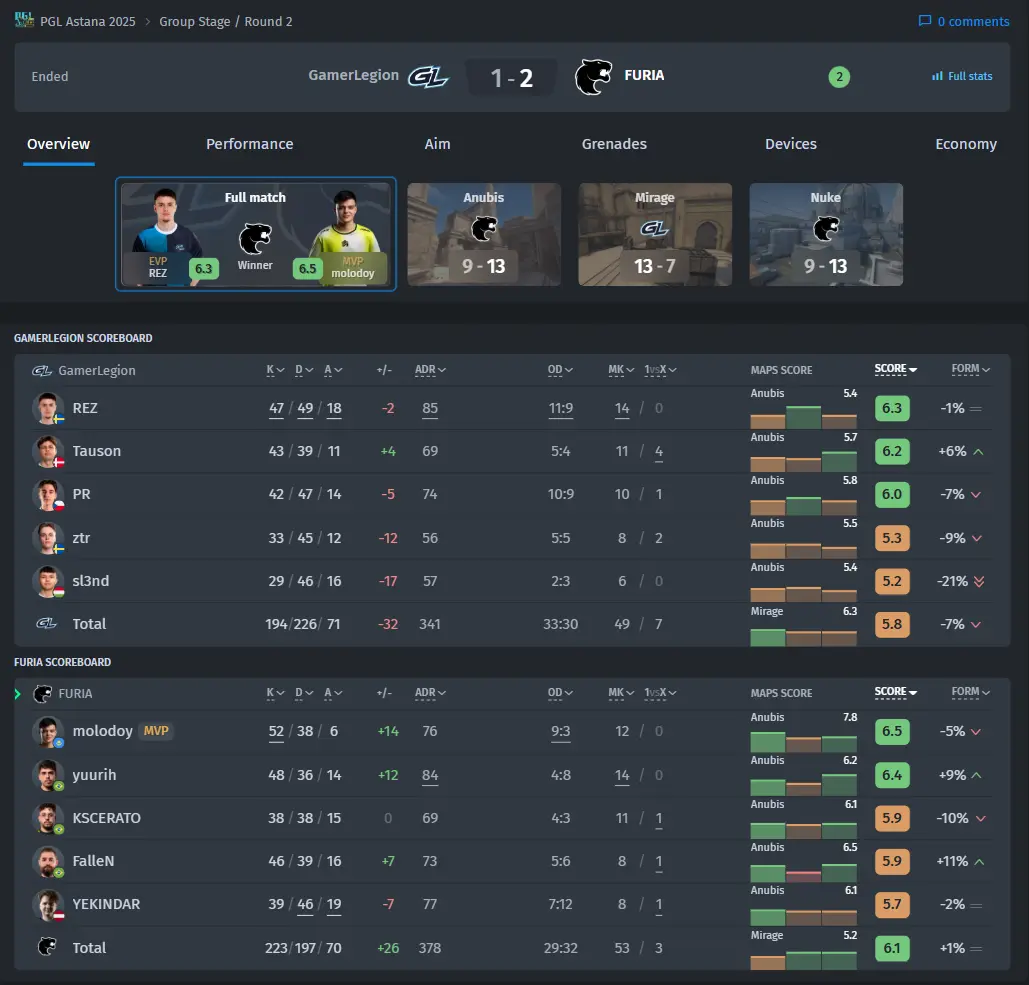Click Tauson's upward form arrow

pyautogui.click(x=978, y=451)
